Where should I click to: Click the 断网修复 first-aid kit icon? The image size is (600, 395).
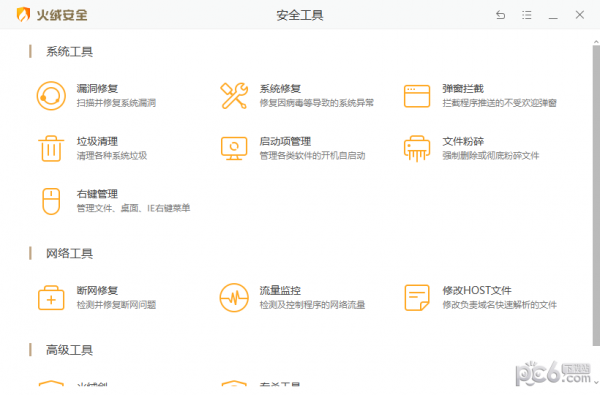[x=51, y=298]
